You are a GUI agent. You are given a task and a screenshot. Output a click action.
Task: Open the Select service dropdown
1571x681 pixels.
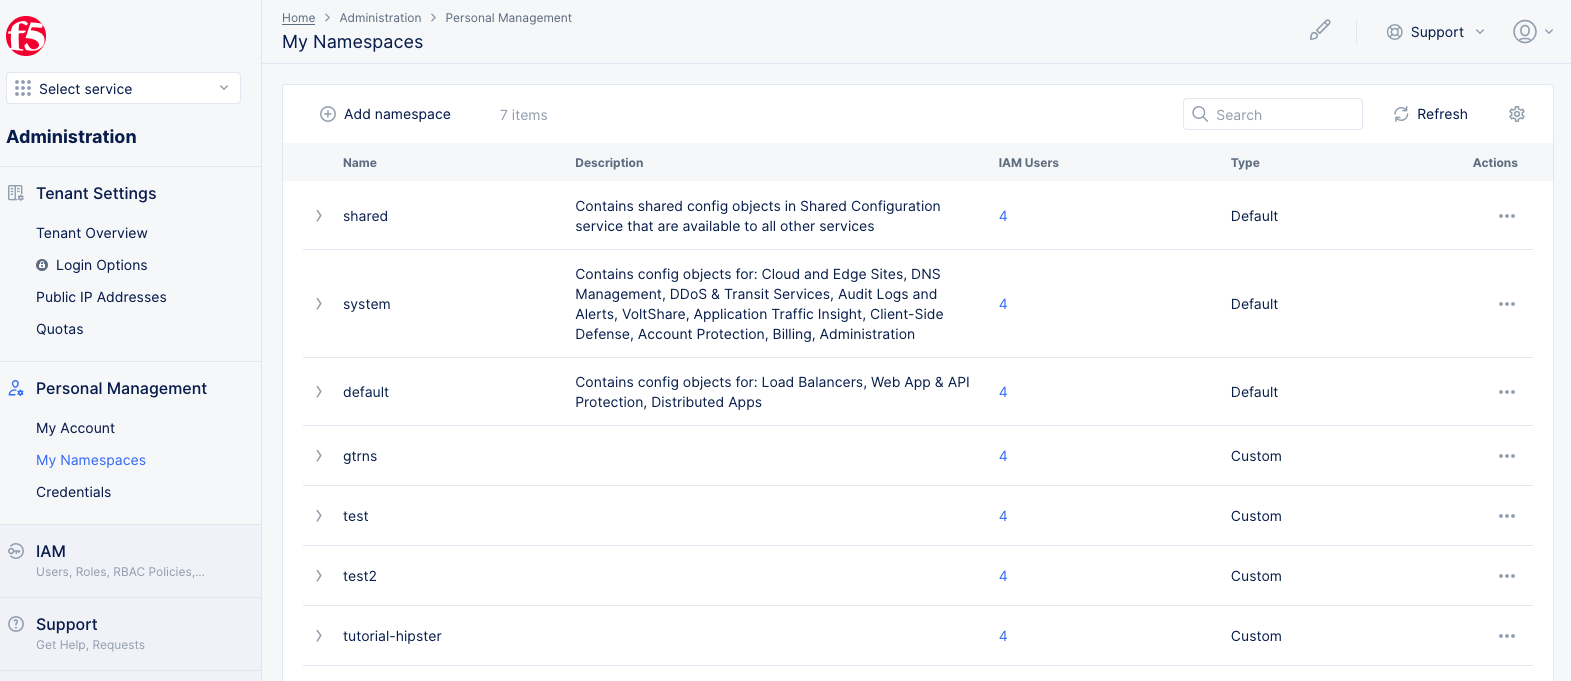[123, 88]
